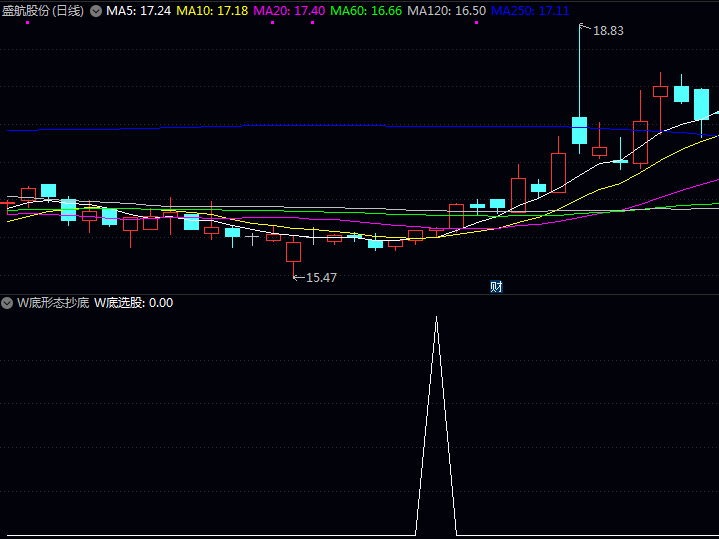
Task: Click the 15.47 low price marker
Action: pos(320,277)
